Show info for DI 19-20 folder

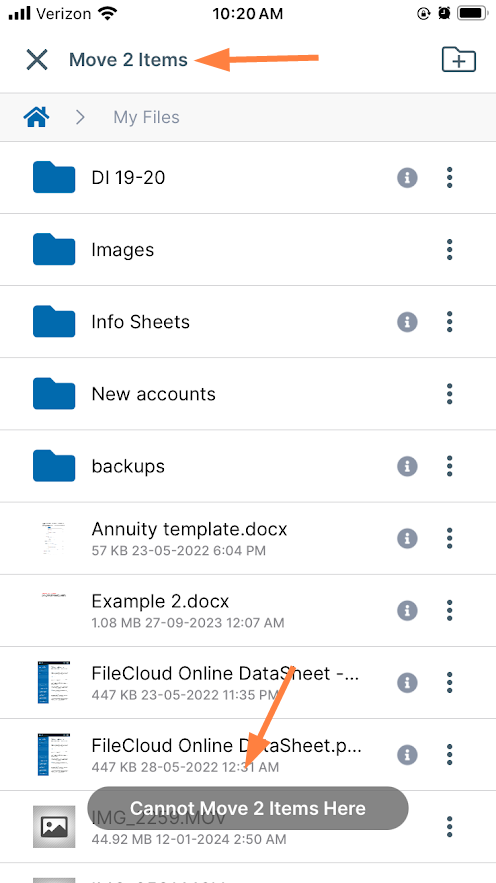[x=407, y=178]
